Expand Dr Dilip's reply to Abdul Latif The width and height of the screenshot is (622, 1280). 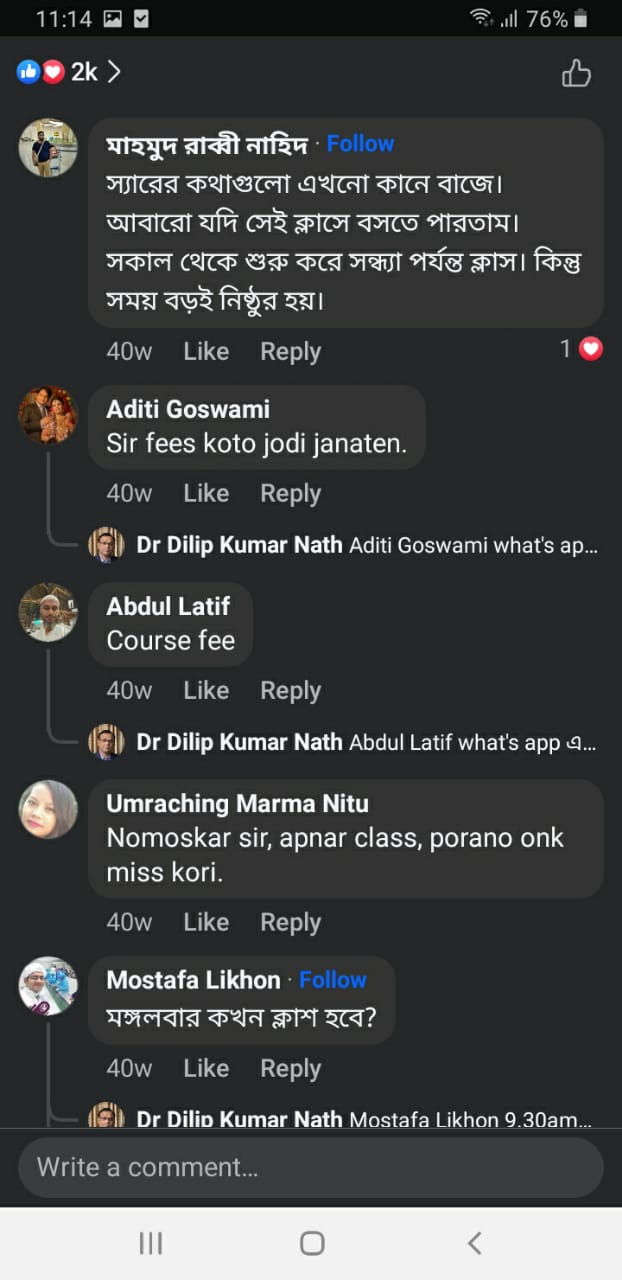365,743
